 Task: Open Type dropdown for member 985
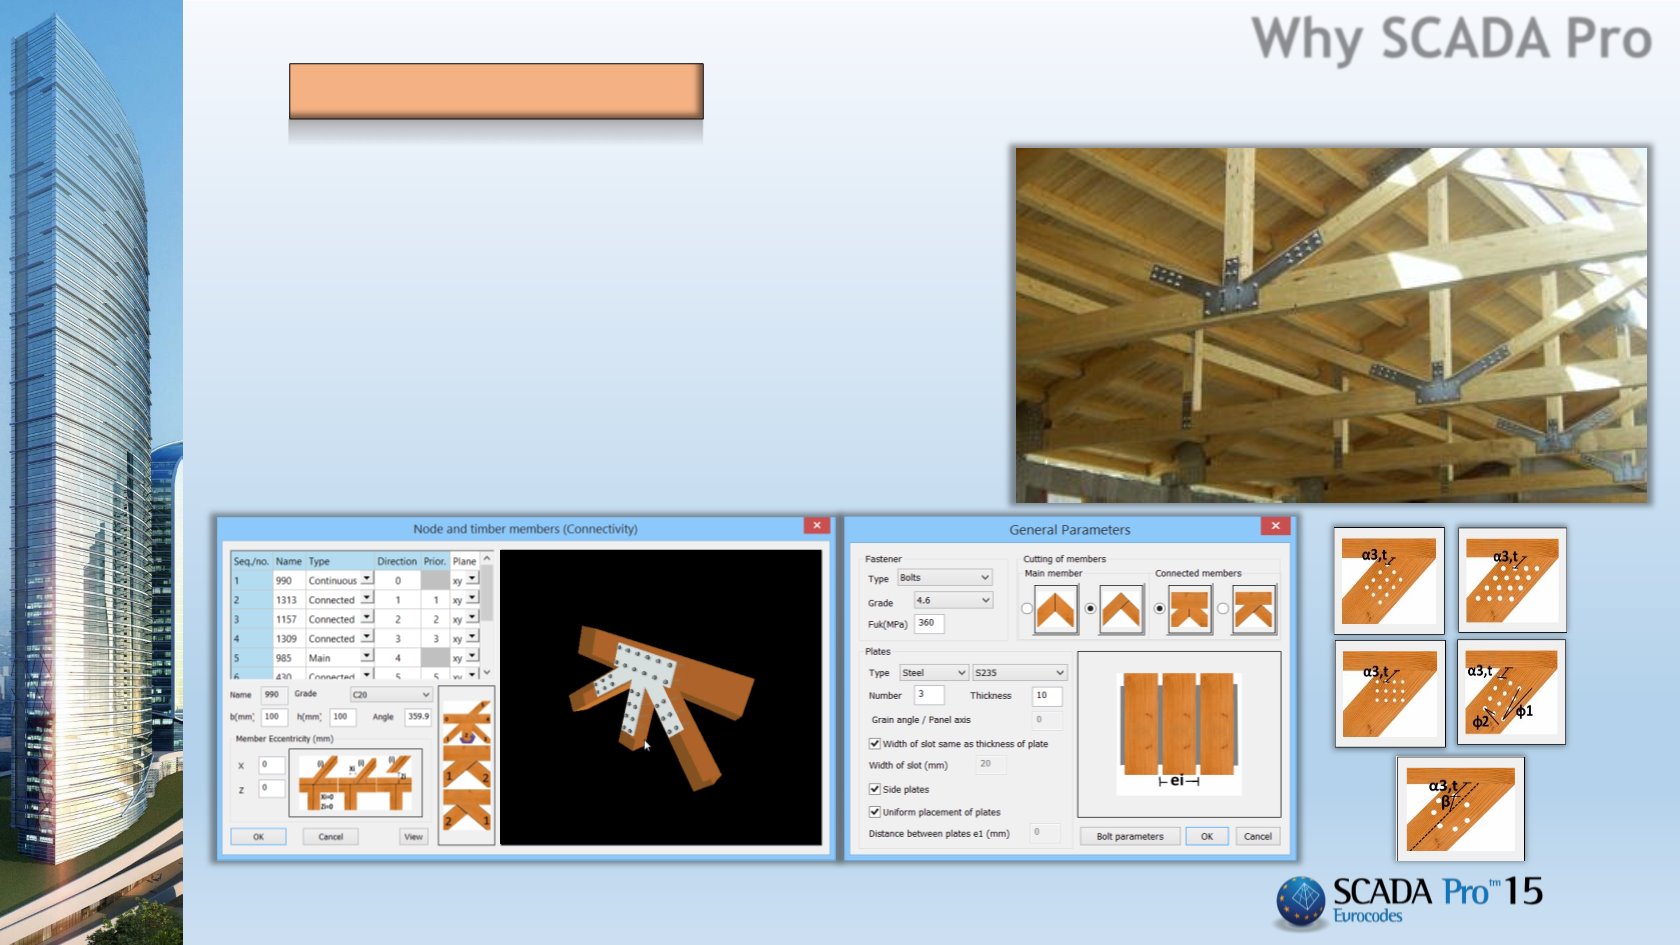[x=367, y=656]
